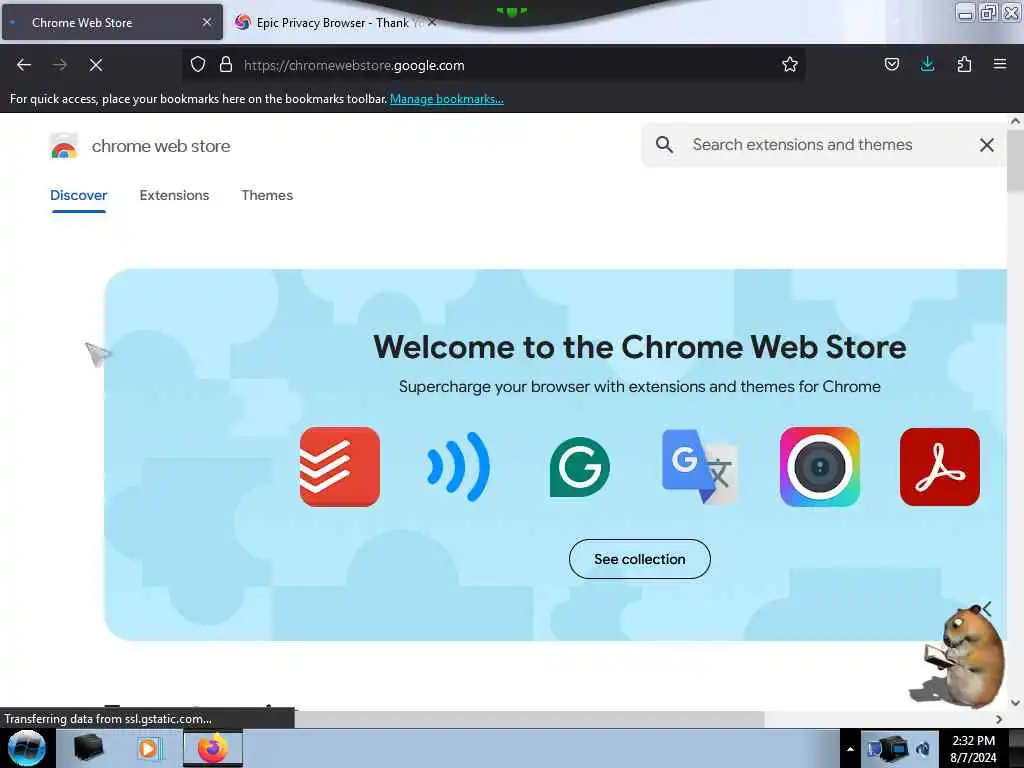The image size is (1024, 768).
Task: Open the blue sound waves extension icon
Action: 458,467
